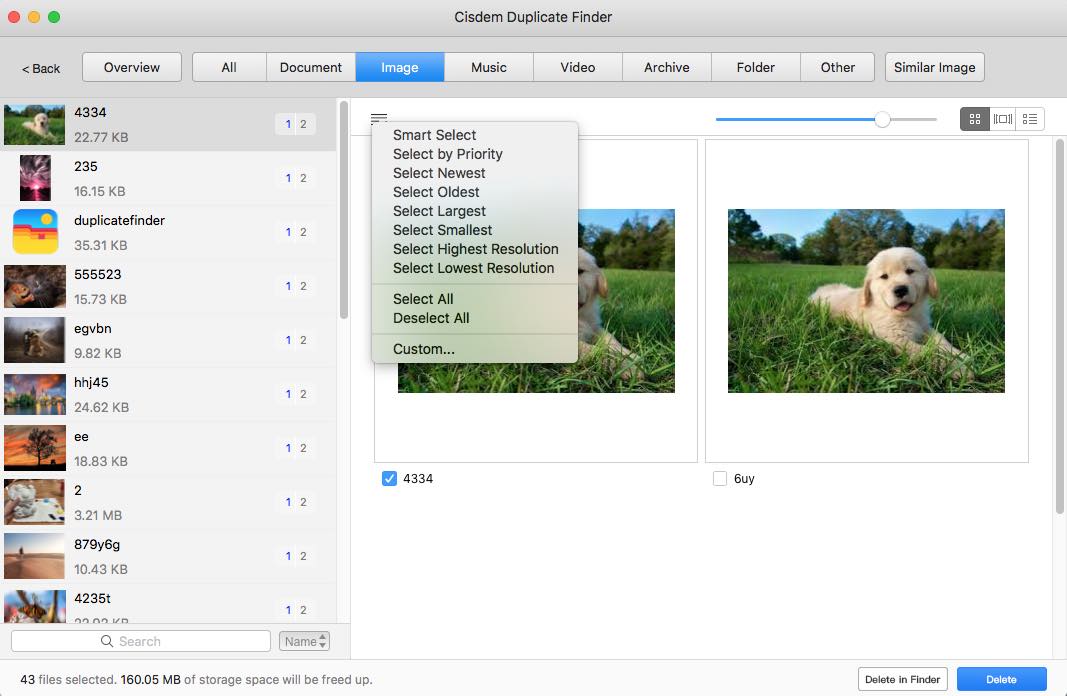Choose Select by Priority
Screen dimensions: 1067x696
[x=448, y=154]
